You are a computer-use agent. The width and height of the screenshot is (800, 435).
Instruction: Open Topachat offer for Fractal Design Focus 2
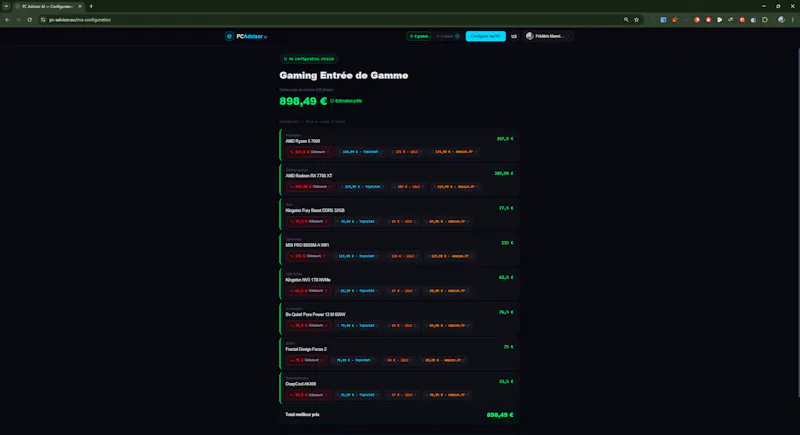pos(353,360)
